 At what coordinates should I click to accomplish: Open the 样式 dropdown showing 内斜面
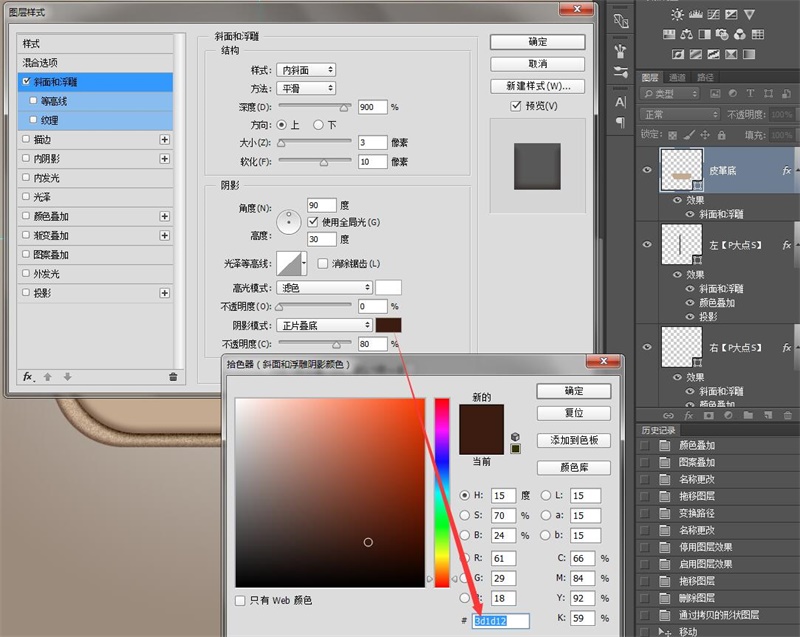(x=306, y=70)
